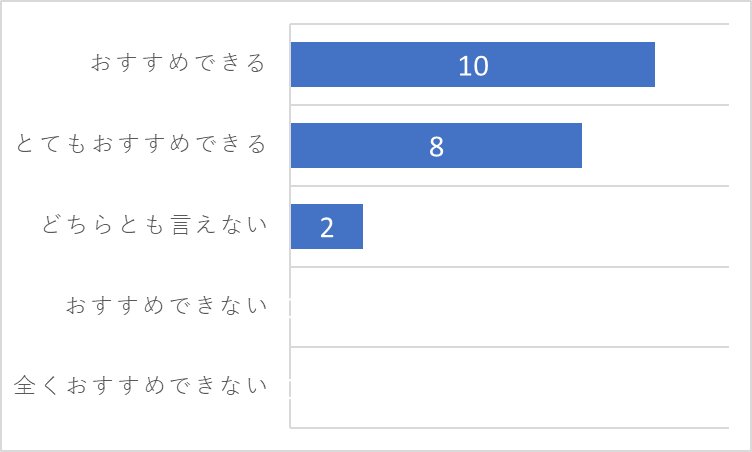Click the bottom gridline of the chart
752x452 pixels.
click(509, 428)
